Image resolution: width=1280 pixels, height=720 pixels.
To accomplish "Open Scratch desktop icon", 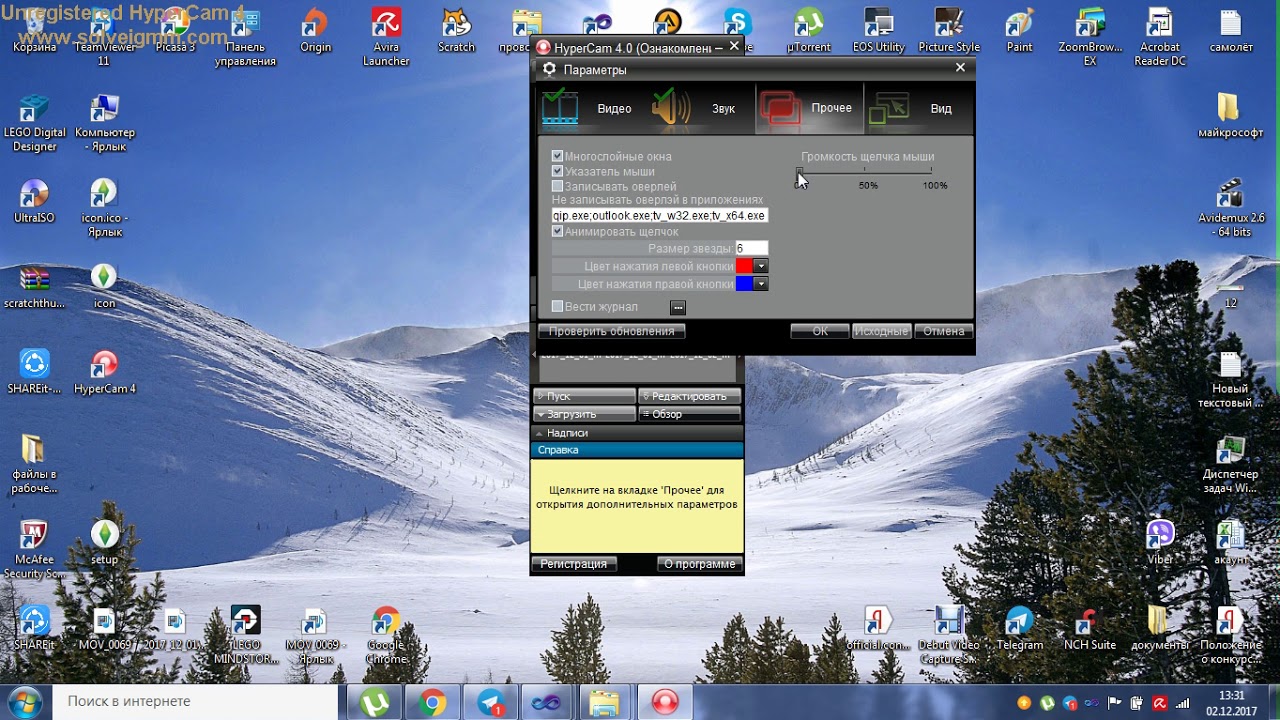I will [456, 31].
